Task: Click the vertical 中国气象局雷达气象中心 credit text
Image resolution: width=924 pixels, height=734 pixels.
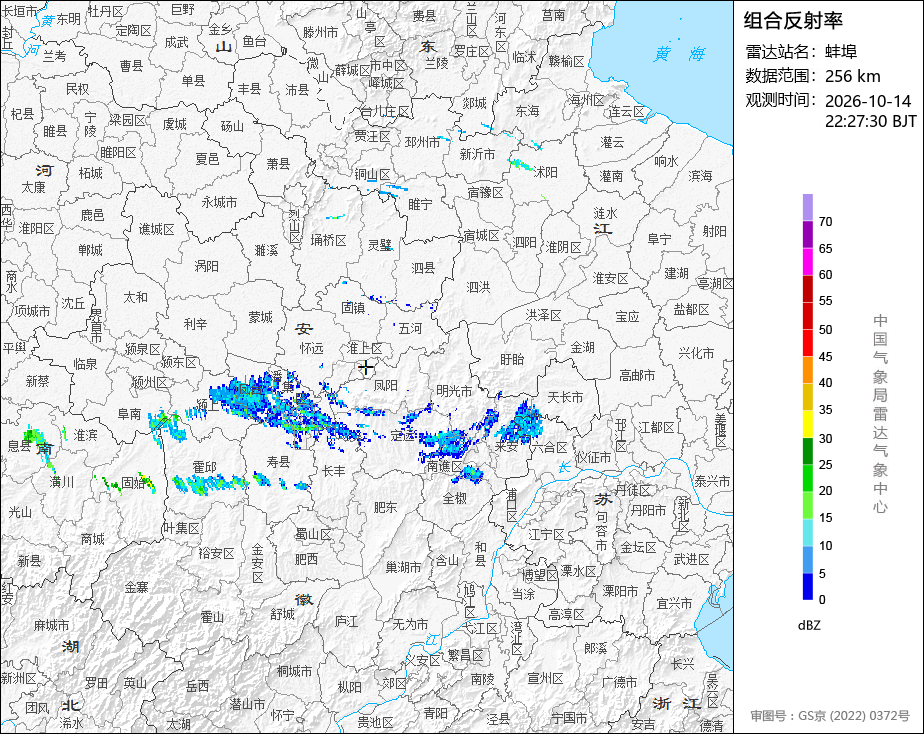Action: point(880,414)
